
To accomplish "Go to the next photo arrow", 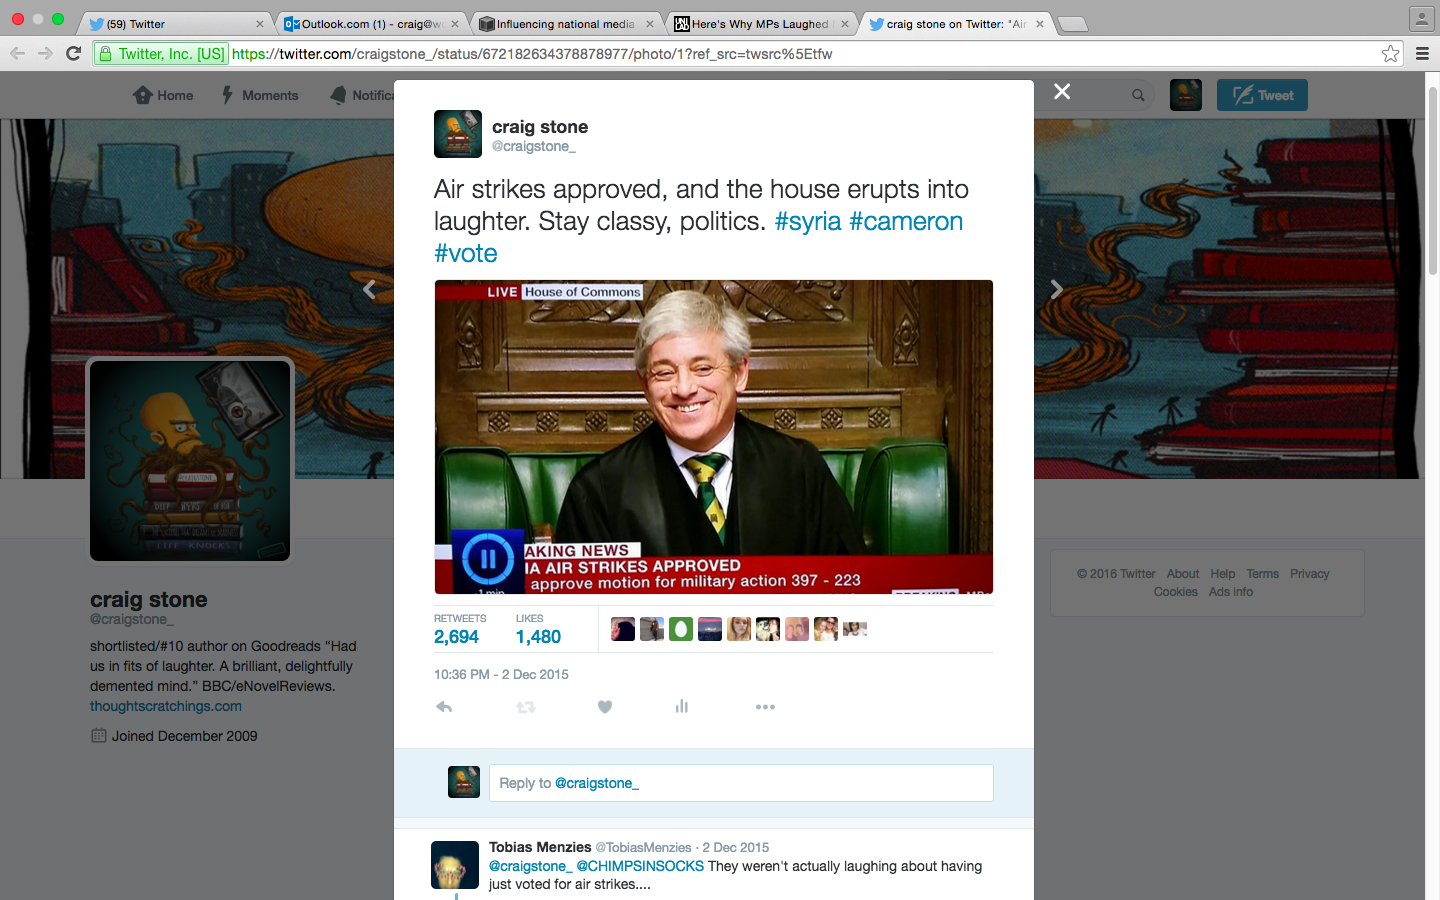I will pos(1056,289).
